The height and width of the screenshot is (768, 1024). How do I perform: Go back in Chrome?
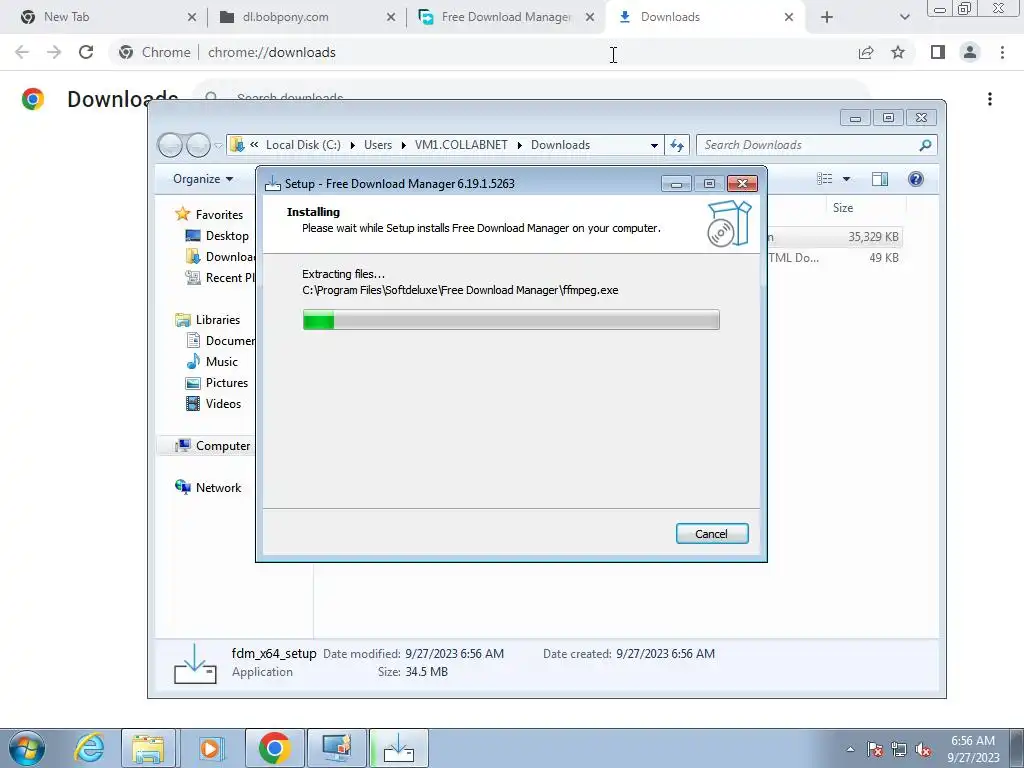[22, 52]
